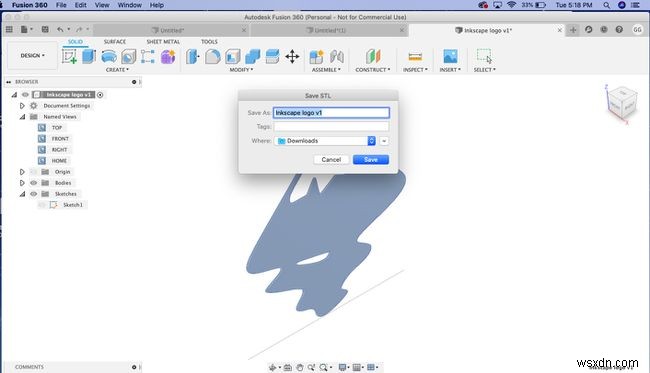Select the Create Sketch tool
Screen dimensions: 650x373
(x=69, y=56)
